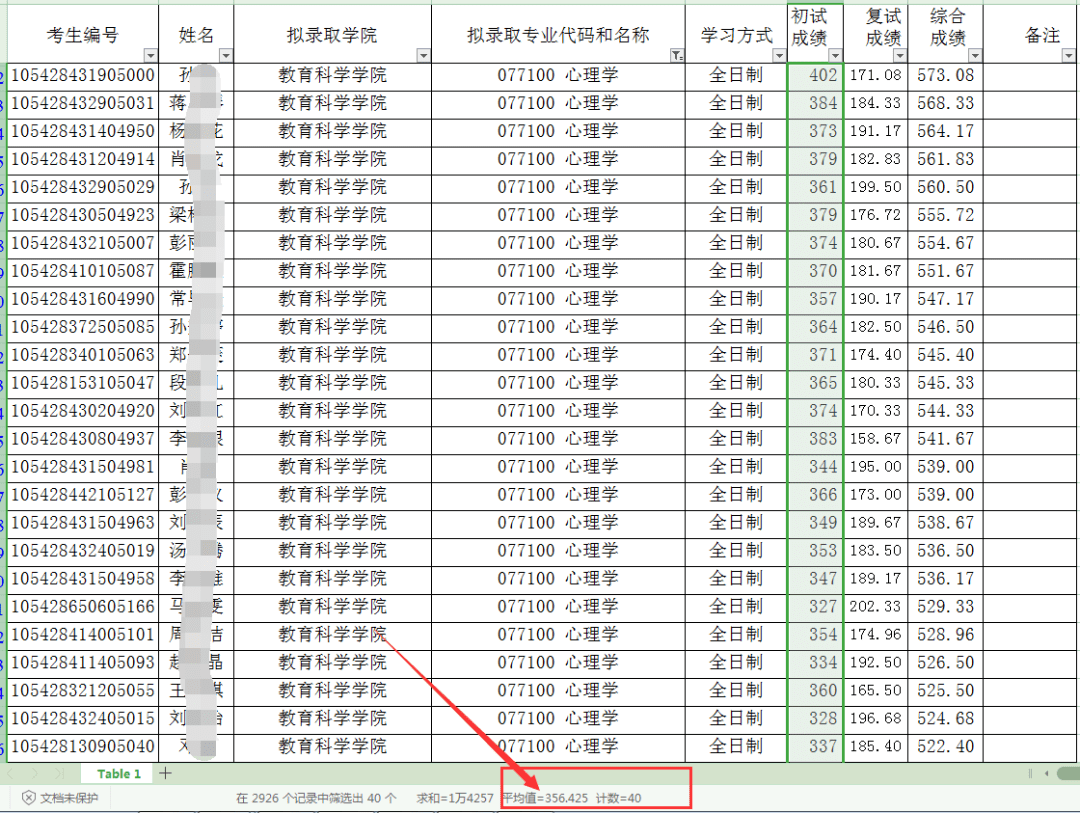
Task: Select 初试成绩 cell showing 337
Action: (816, 747)
